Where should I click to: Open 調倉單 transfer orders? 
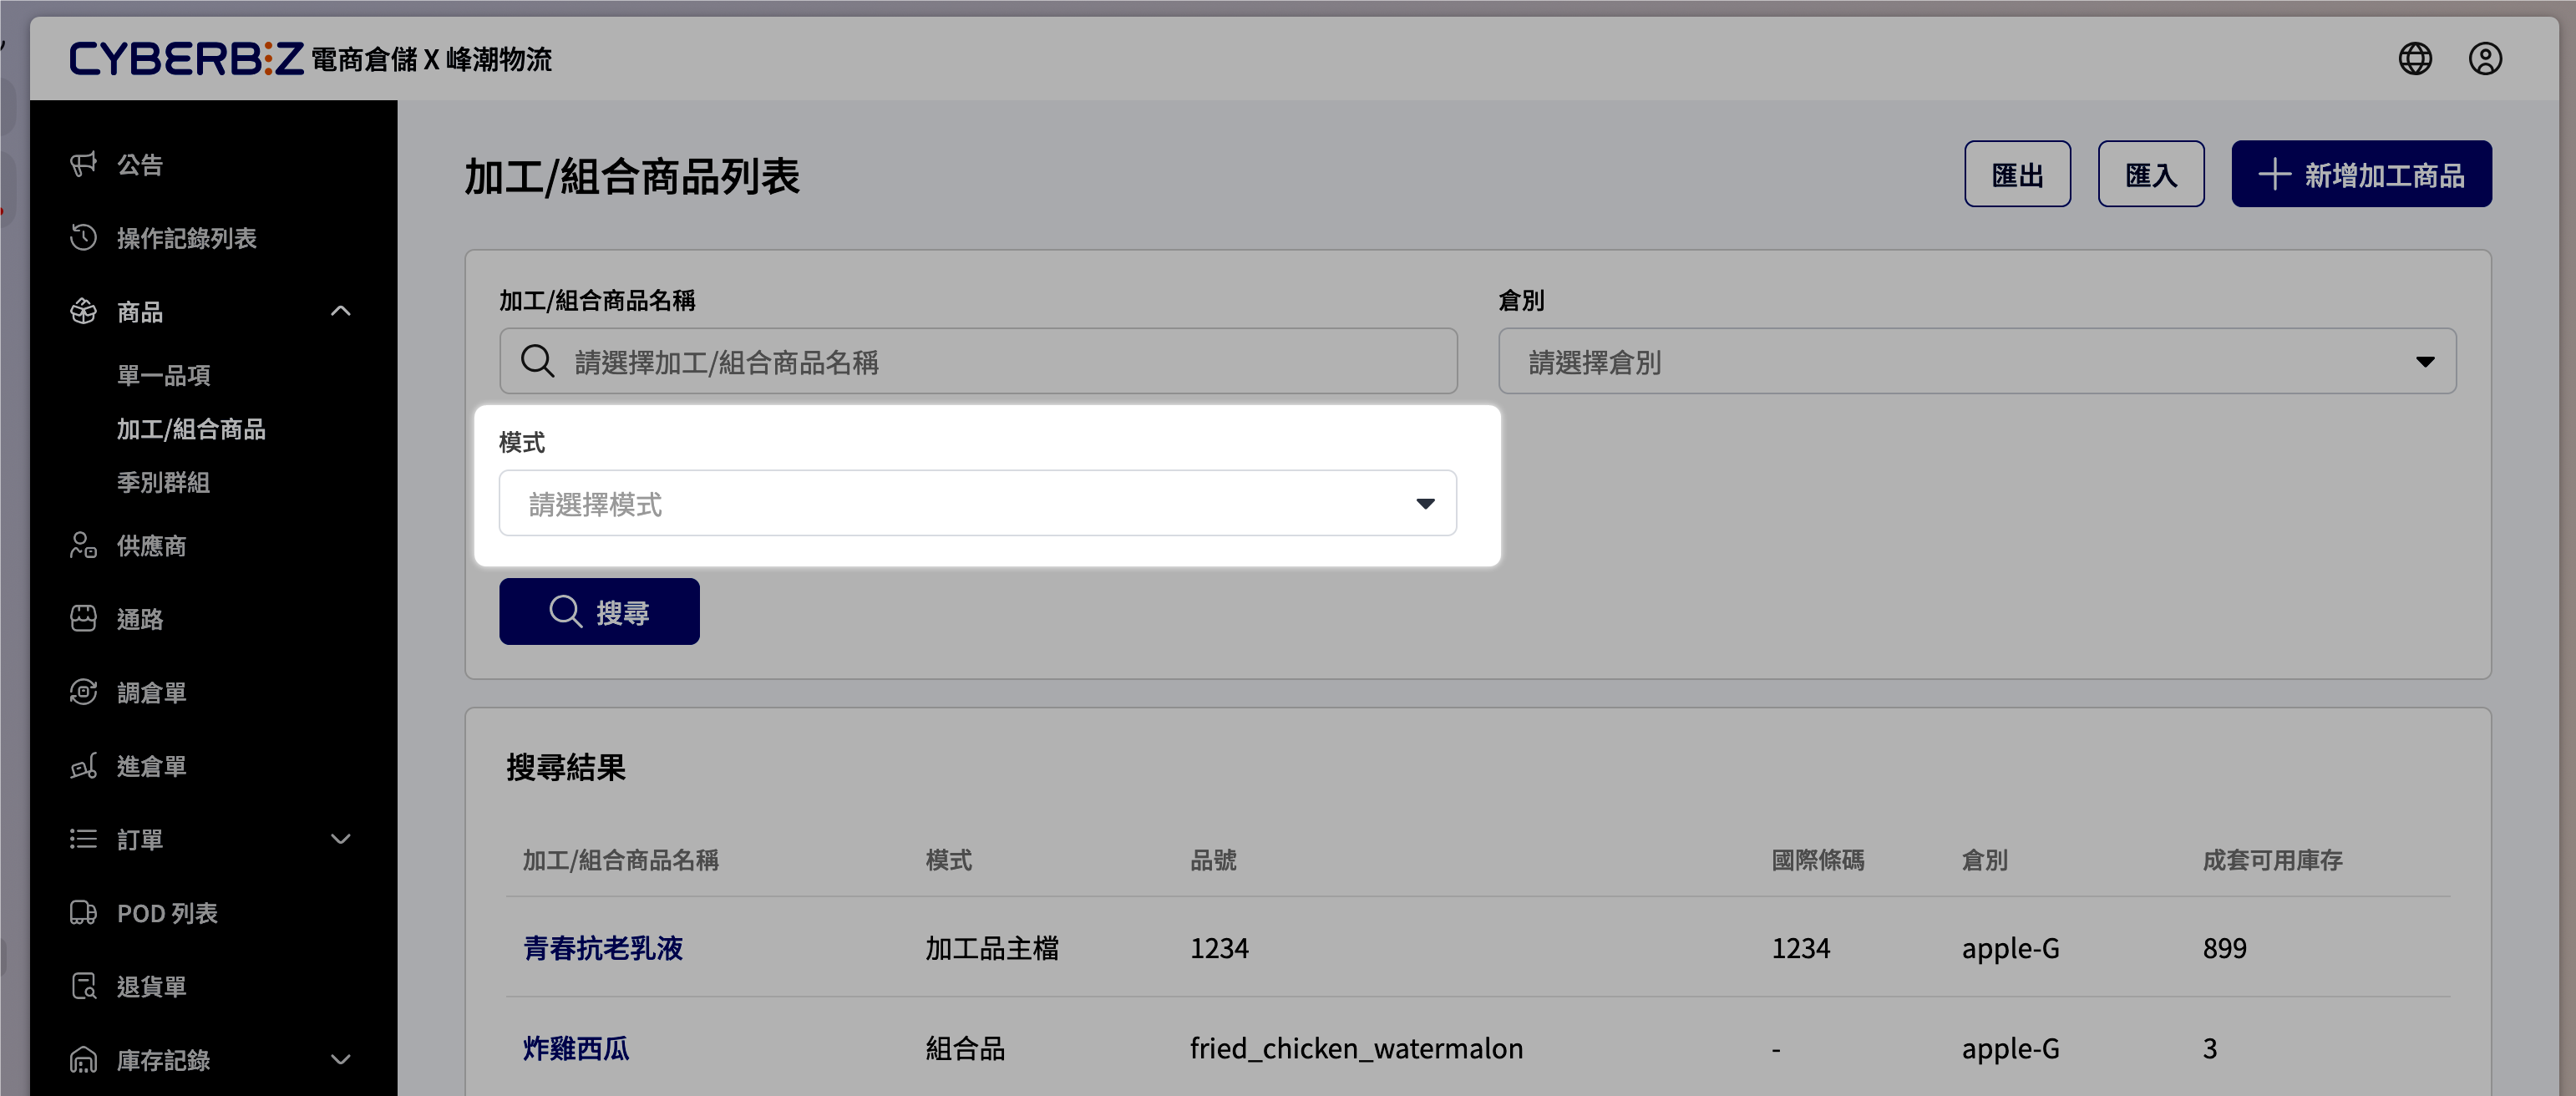click(x=214, y=692)
